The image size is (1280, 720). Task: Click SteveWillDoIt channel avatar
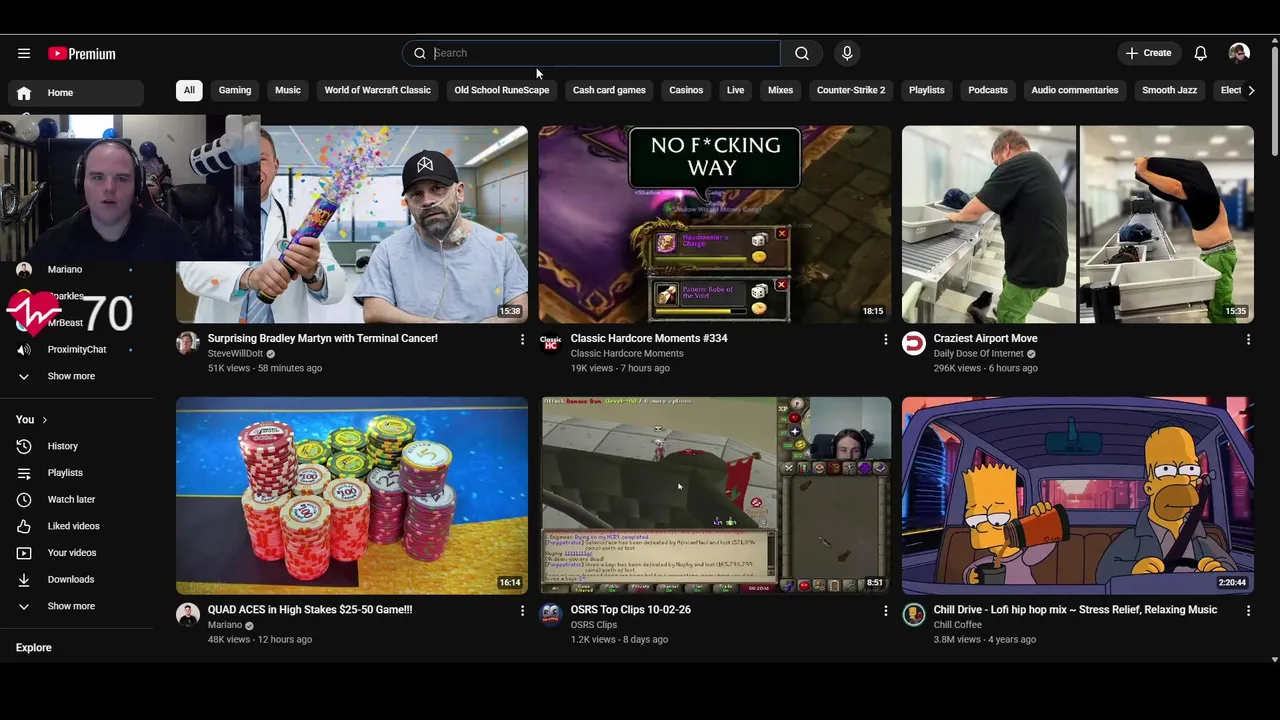coord(188,344)
